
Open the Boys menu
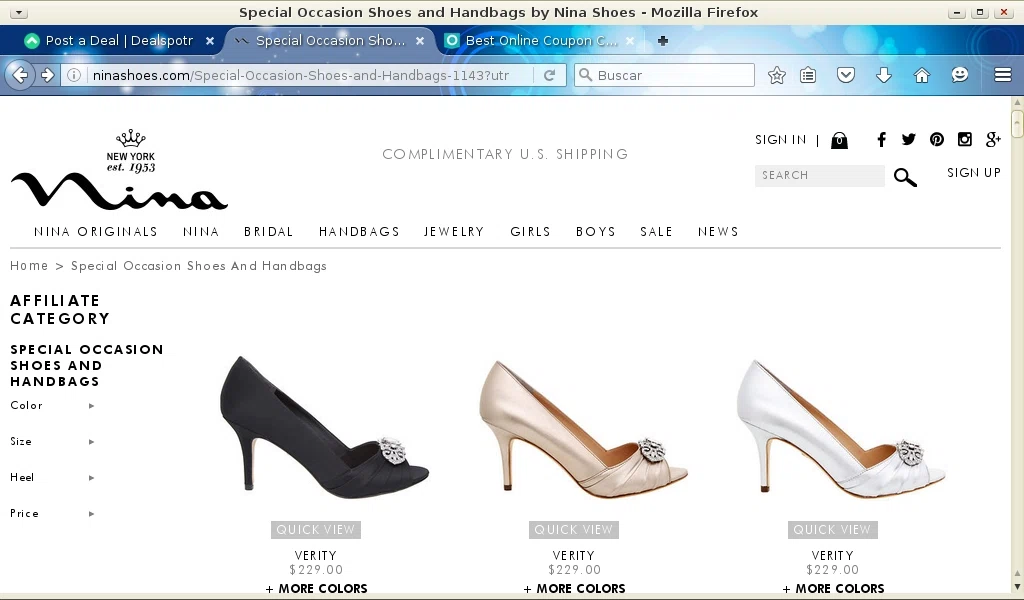coord(596,232)
